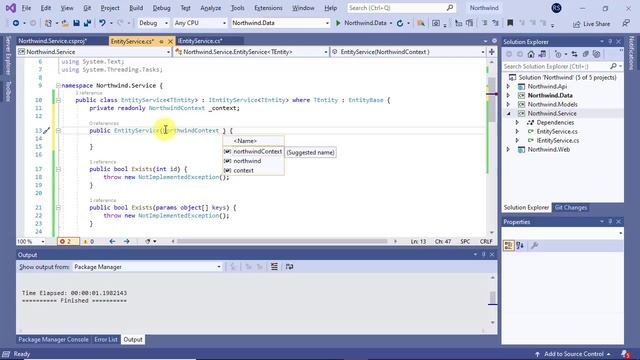Toggle the bookmark icon in toolbar
This screenshot has height=360, width=640.
pyautogui.click(x=510, y=23)
